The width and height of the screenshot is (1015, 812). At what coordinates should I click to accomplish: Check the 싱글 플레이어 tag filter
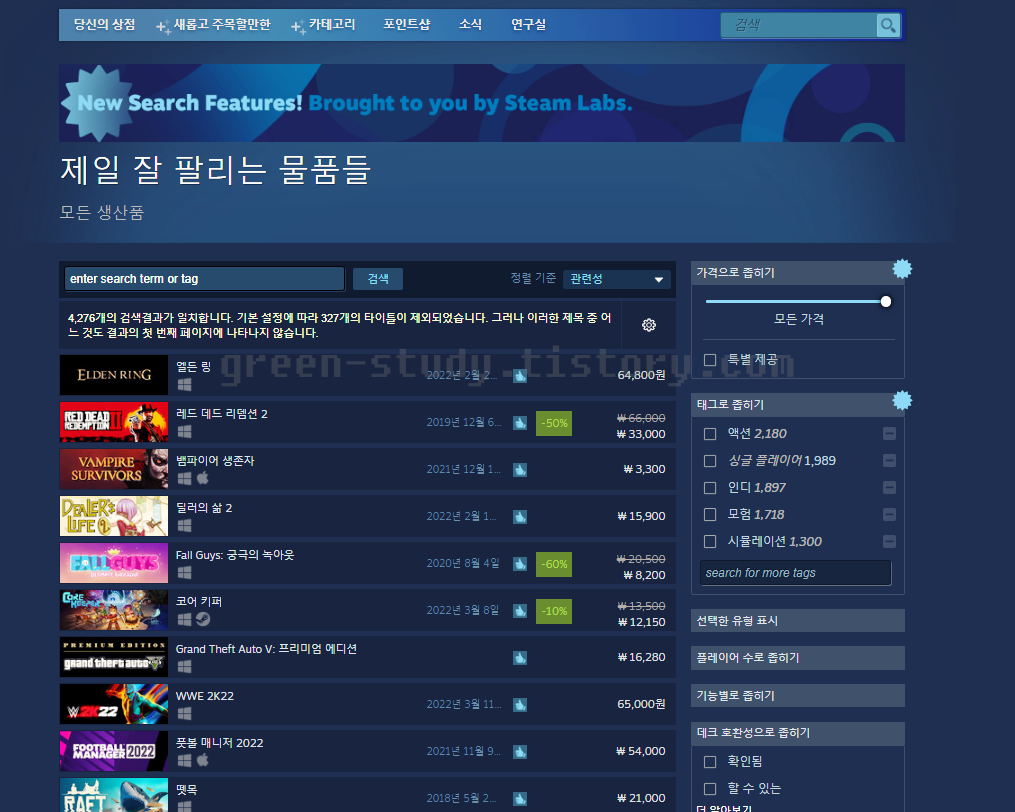tap(710, 460)
